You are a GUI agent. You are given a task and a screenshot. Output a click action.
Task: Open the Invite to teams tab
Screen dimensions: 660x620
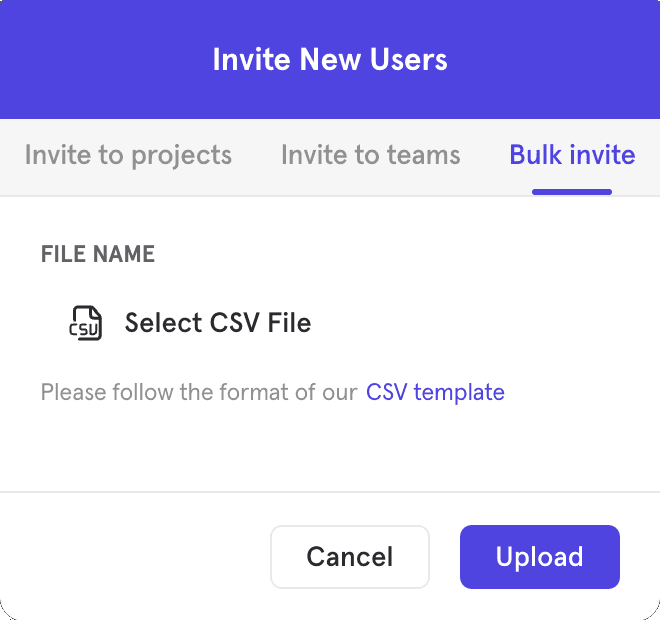click(x=371, y=155)
